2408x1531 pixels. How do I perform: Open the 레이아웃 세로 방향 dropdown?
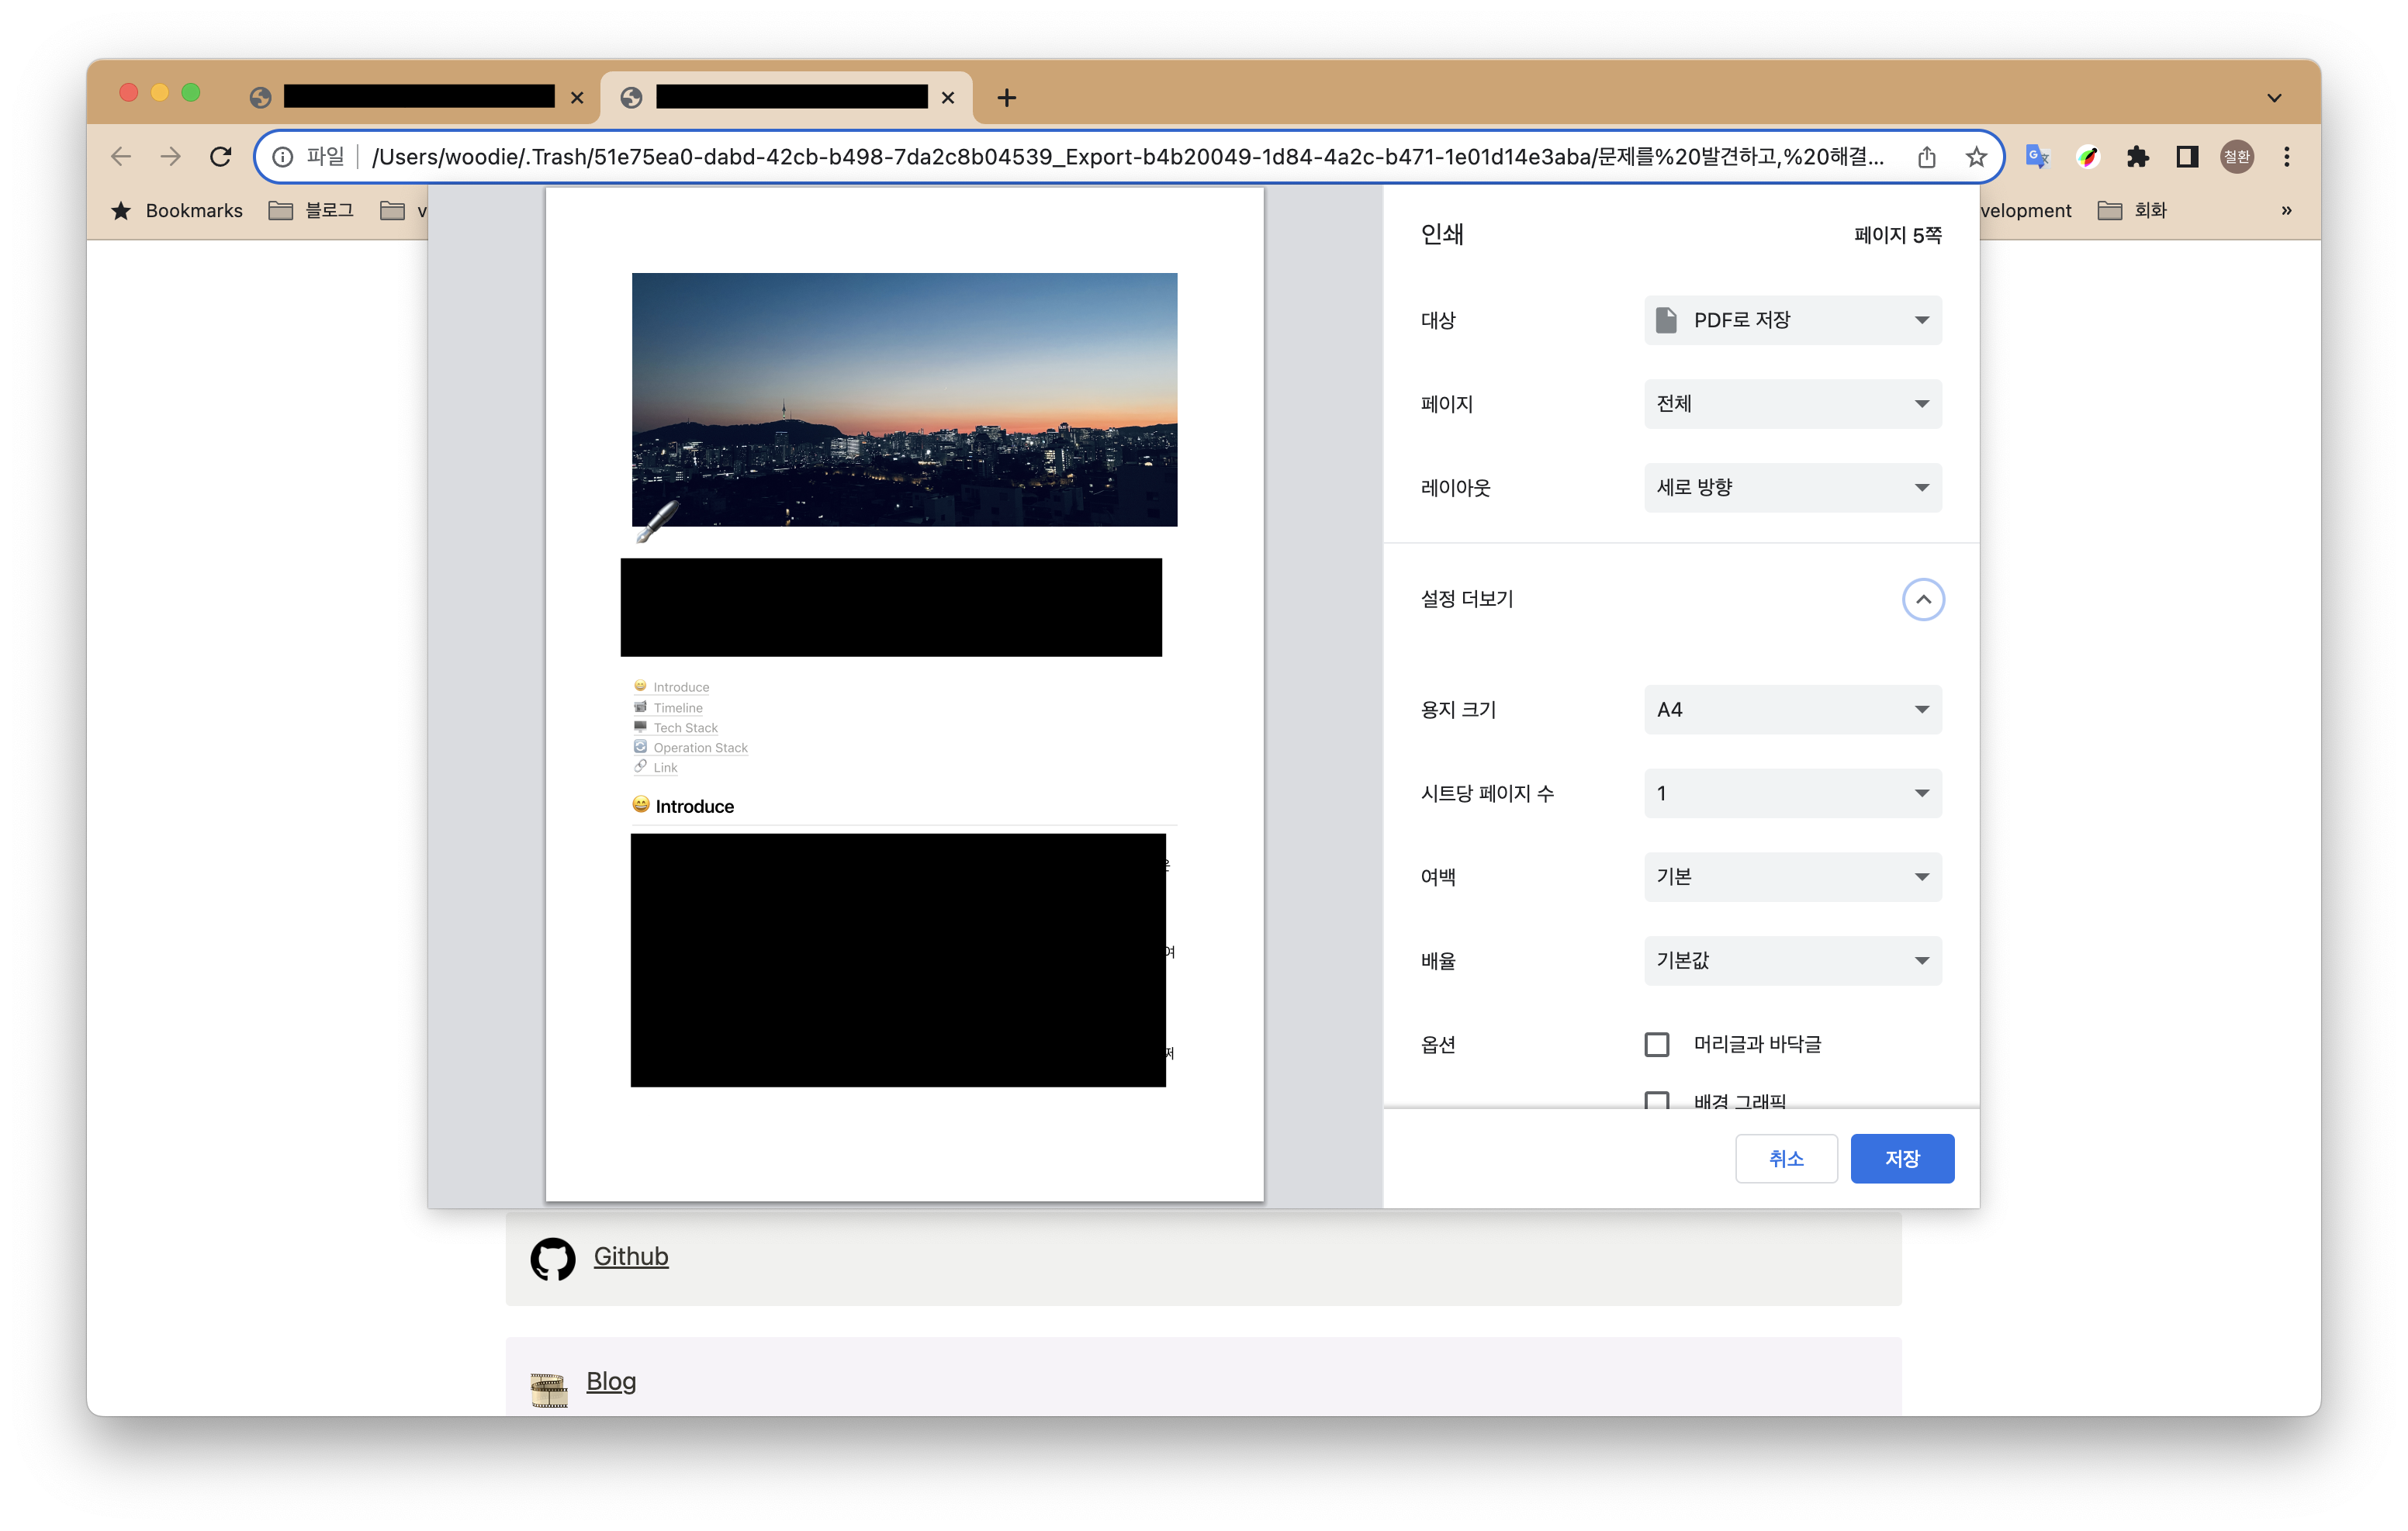pyautogui.click(x=1792, y=487)
